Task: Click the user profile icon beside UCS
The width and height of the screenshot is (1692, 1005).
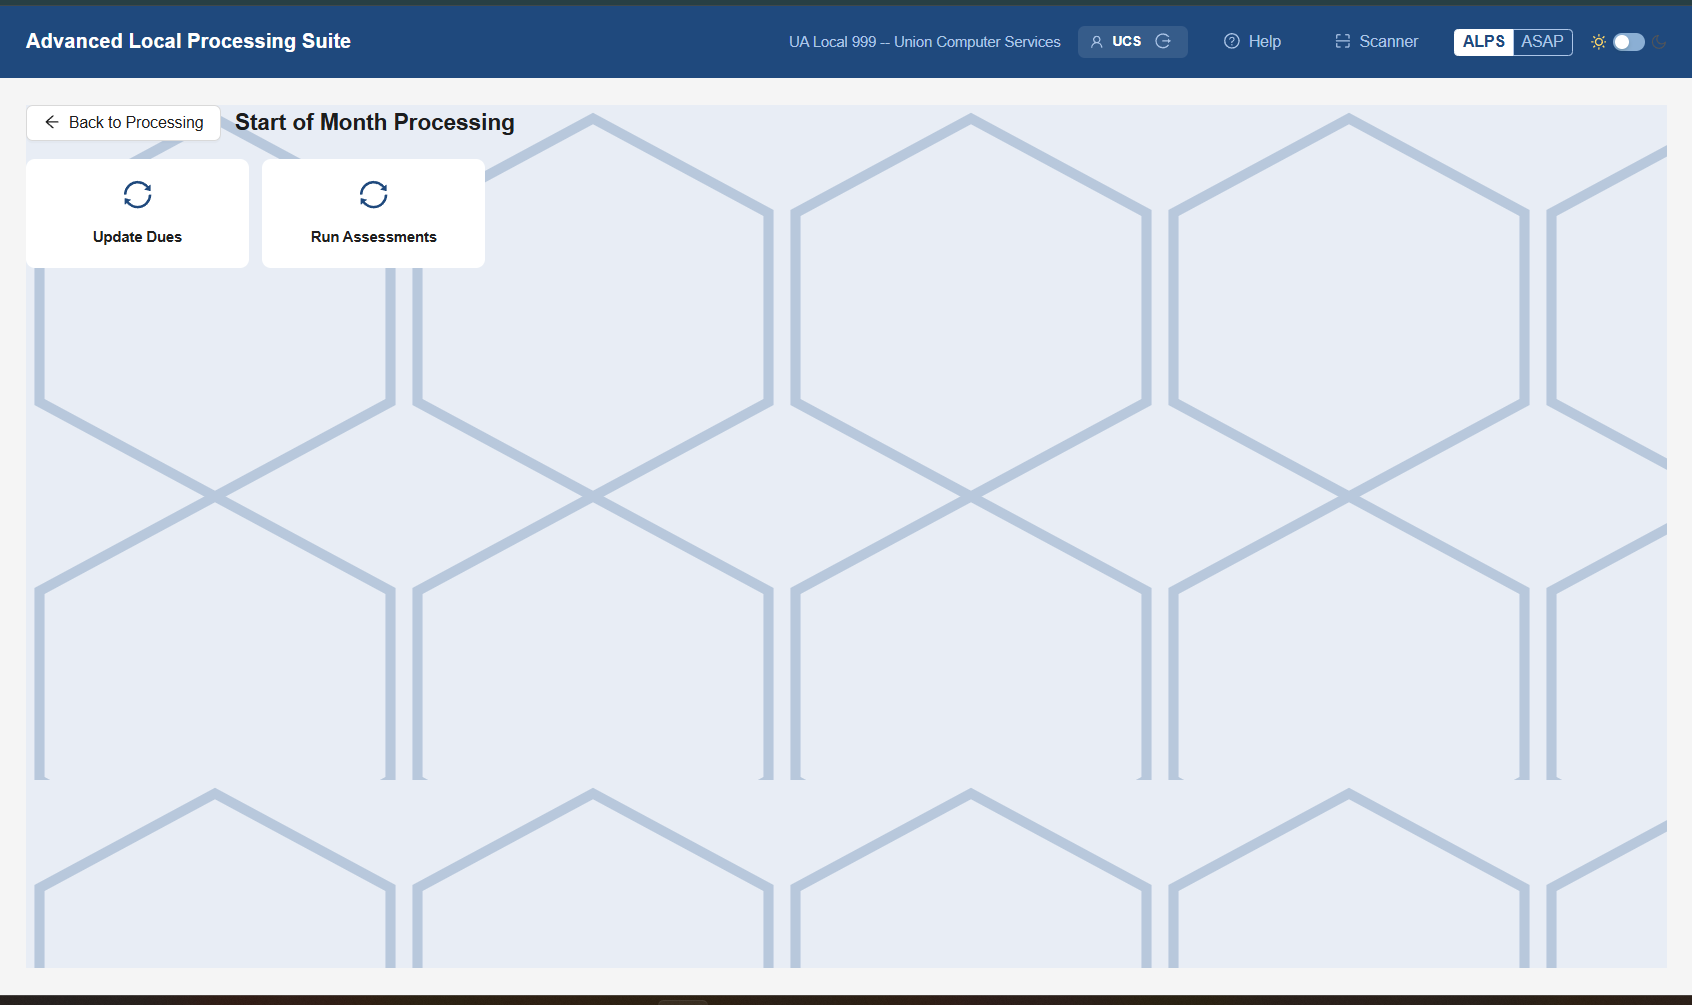Action: pyautogui.click(x=1096, y=42)
